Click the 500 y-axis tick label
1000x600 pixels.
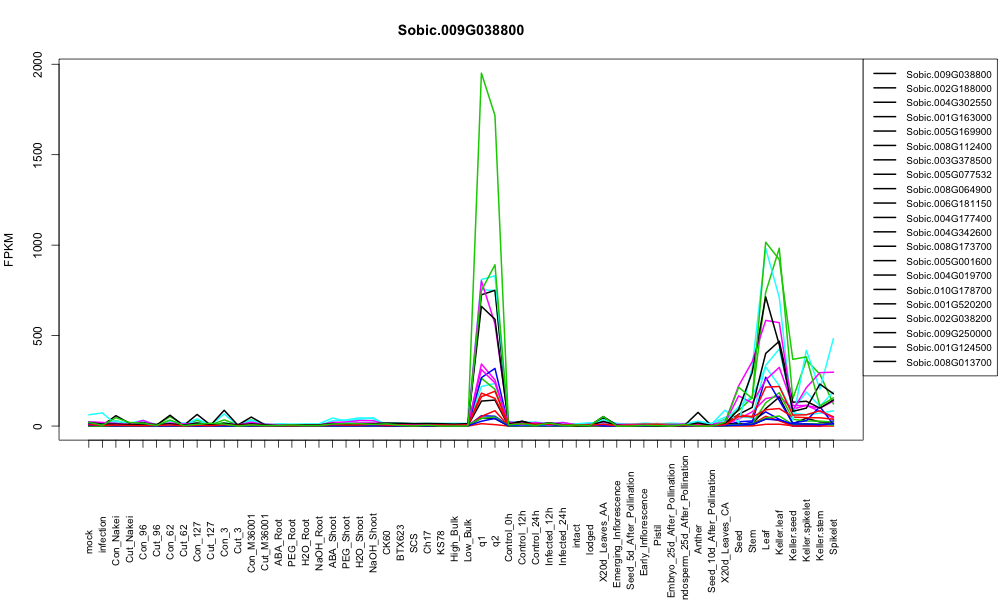tap(38, 335)
